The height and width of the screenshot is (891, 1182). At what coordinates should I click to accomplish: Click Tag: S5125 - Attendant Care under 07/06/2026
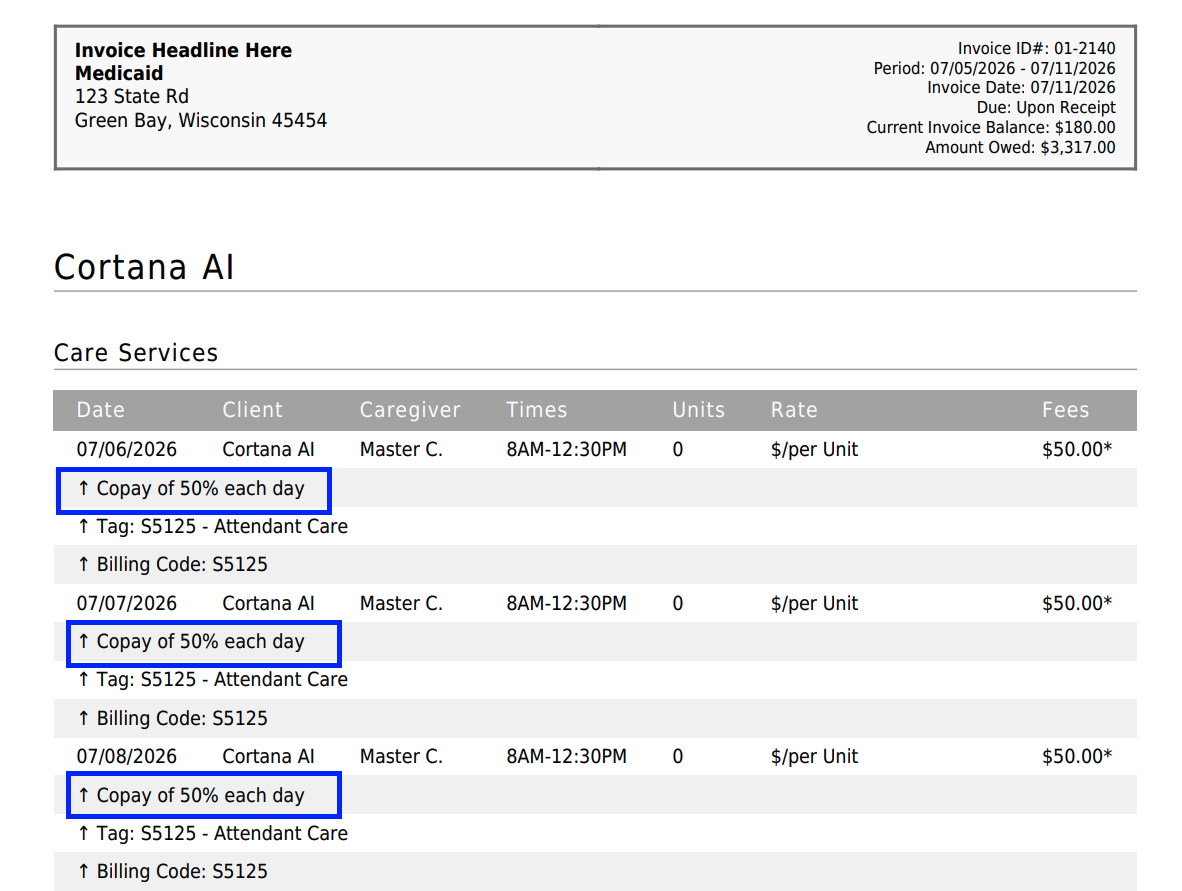coord(213,526)
